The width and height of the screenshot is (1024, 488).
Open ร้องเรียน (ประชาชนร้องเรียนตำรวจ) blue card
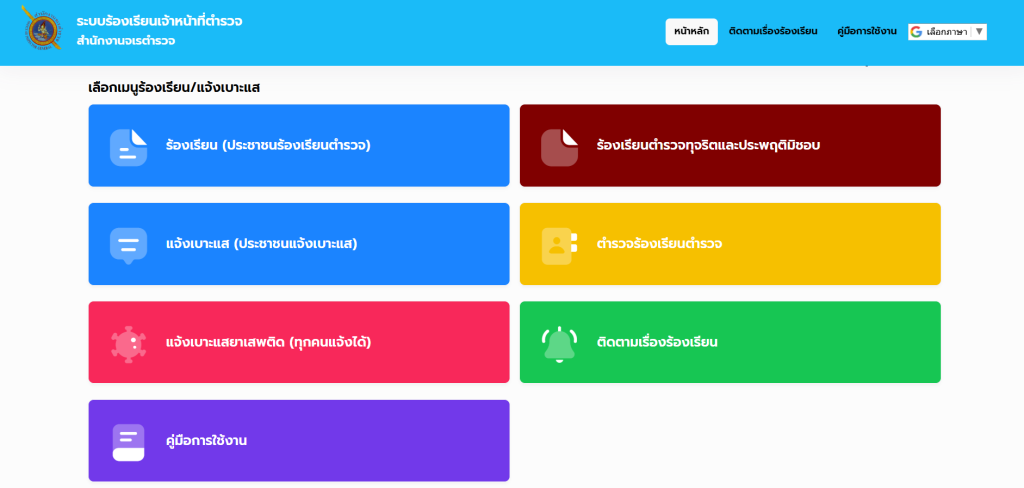pos(298,146)
